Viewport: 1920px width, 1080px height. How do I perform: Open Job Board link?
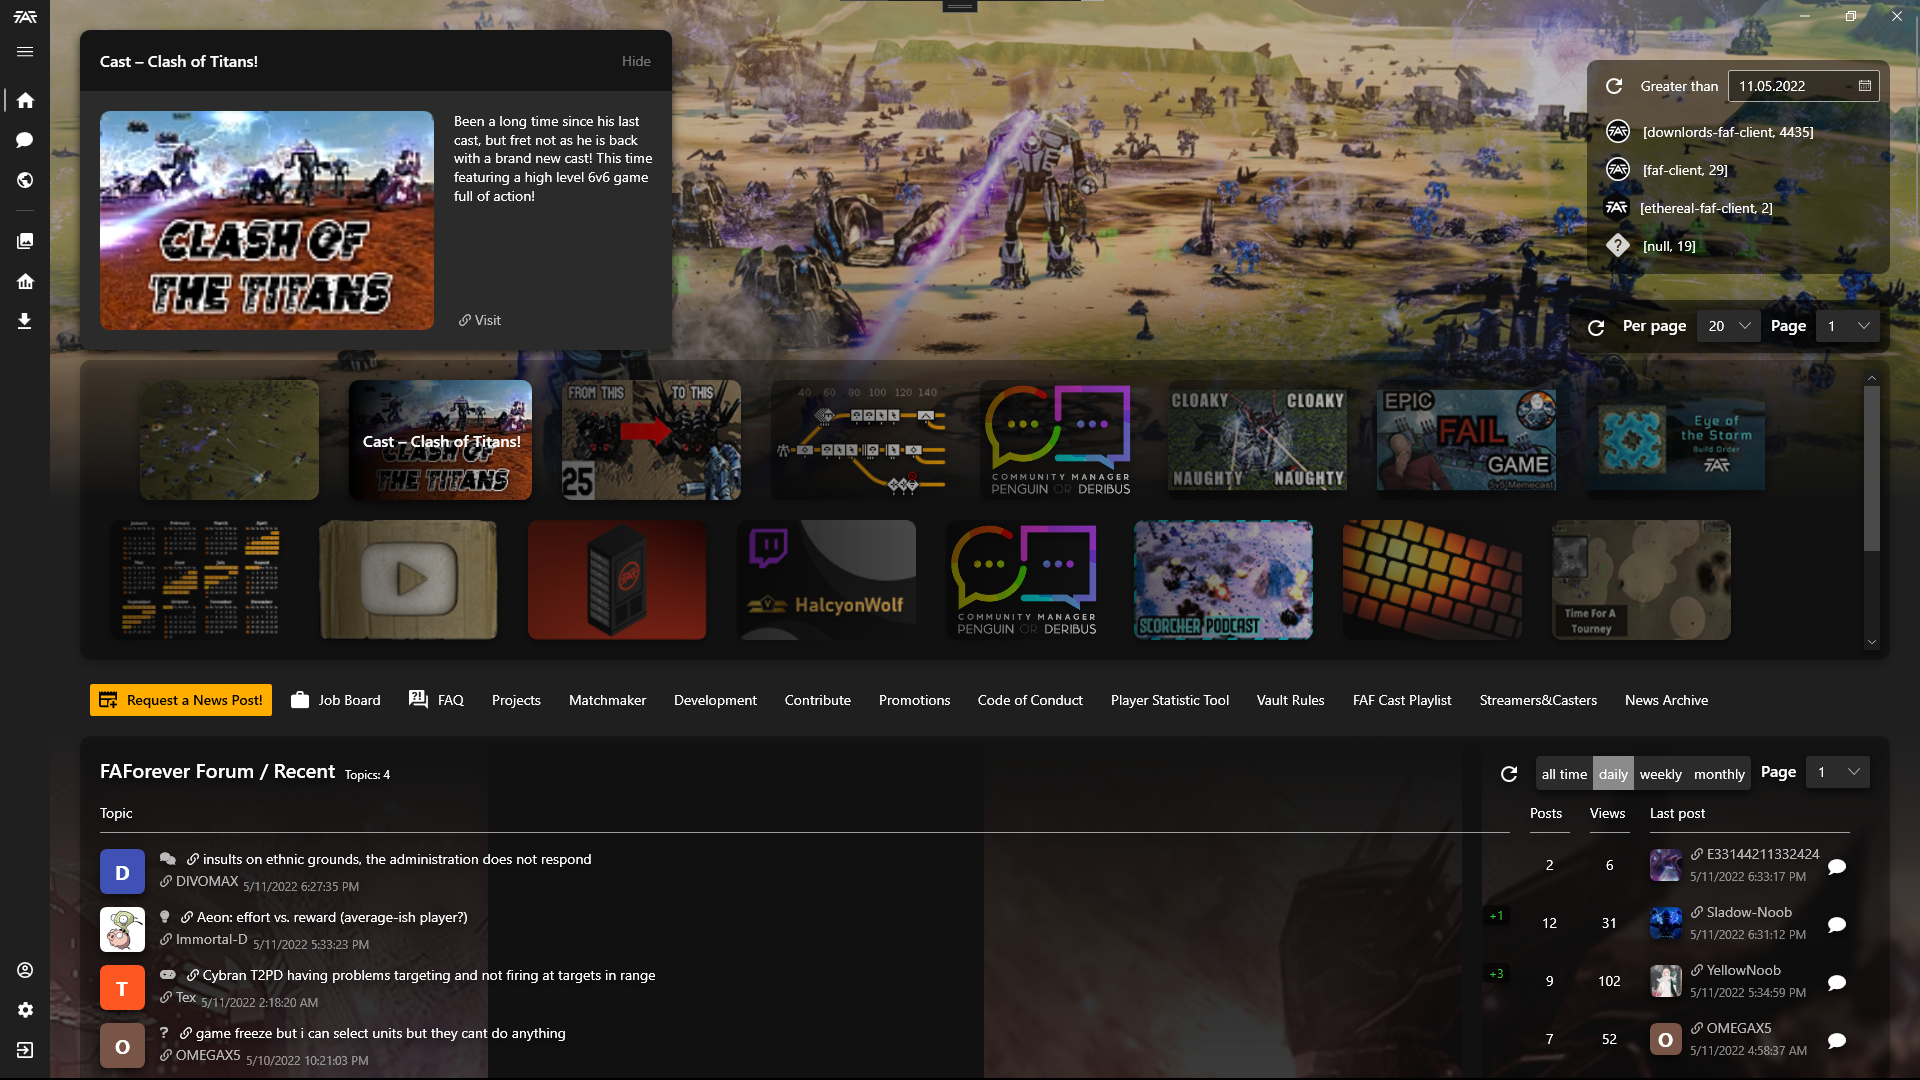pos(336,700)
